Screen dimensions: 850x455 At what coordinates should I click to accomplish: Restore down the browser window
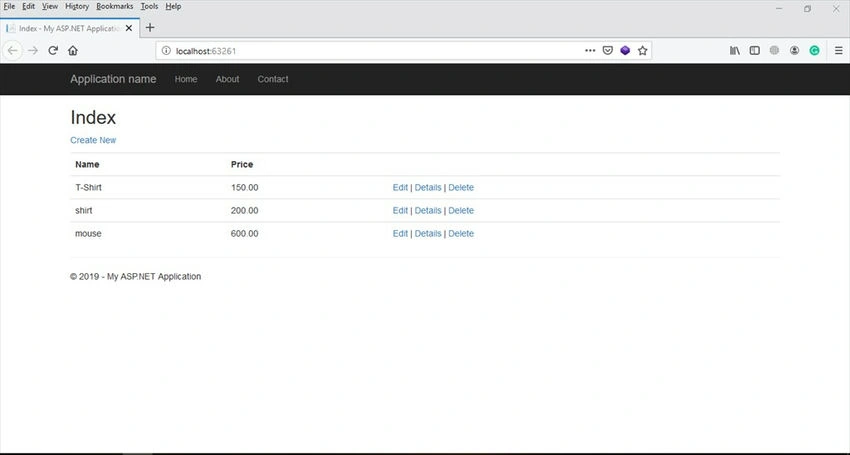point(807,9)
